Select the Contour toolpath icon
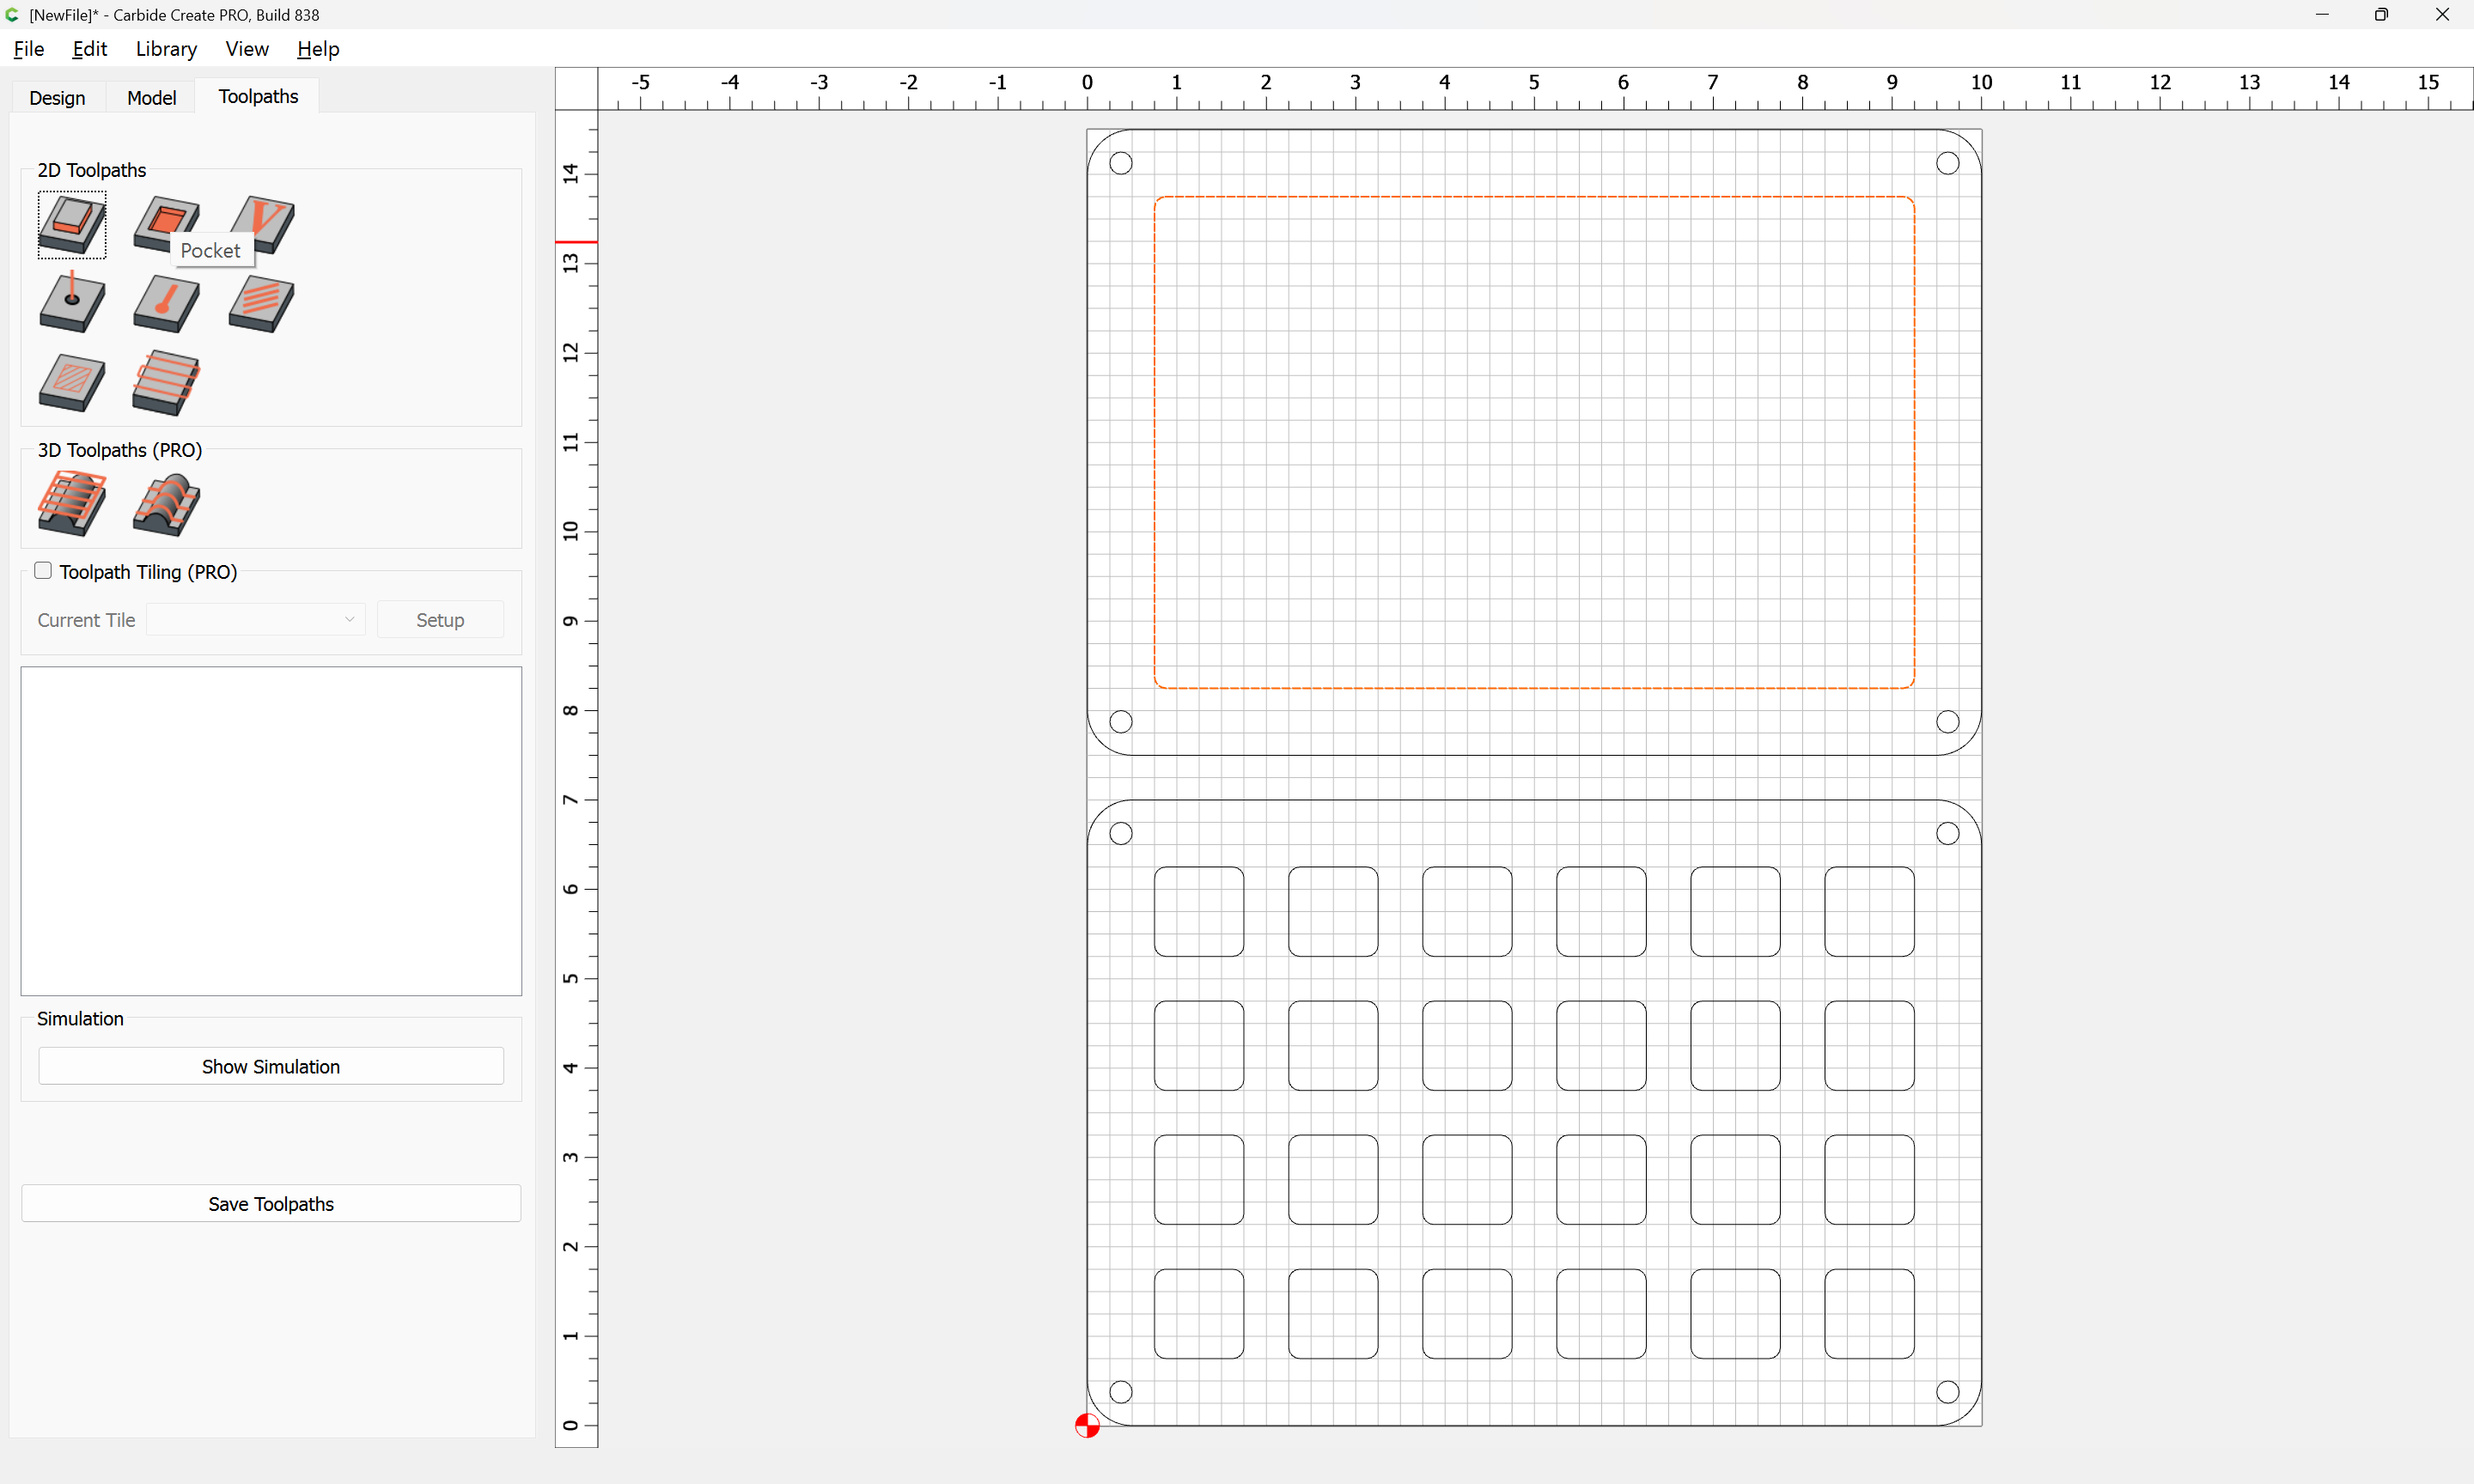The width and height of the screenshot is (2474, 1484). coord(72,225)
